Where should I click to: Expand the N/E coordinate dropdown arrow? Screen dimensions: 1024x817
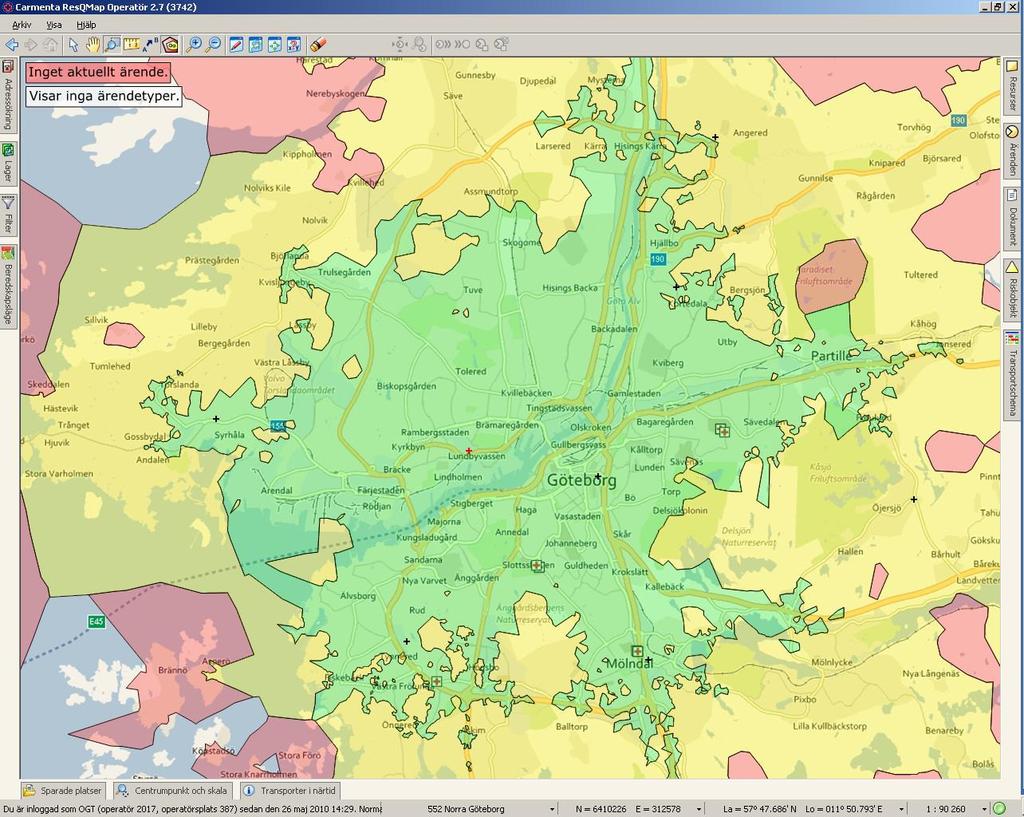(x=698, y=810)
